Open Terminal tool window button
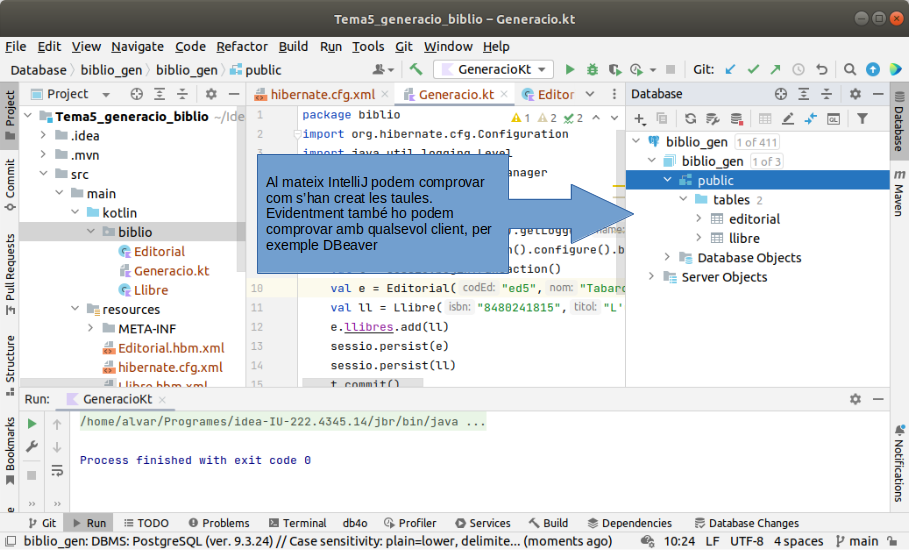Image resolution: width=909 pixels, height=550 pixels. [298, 523]
